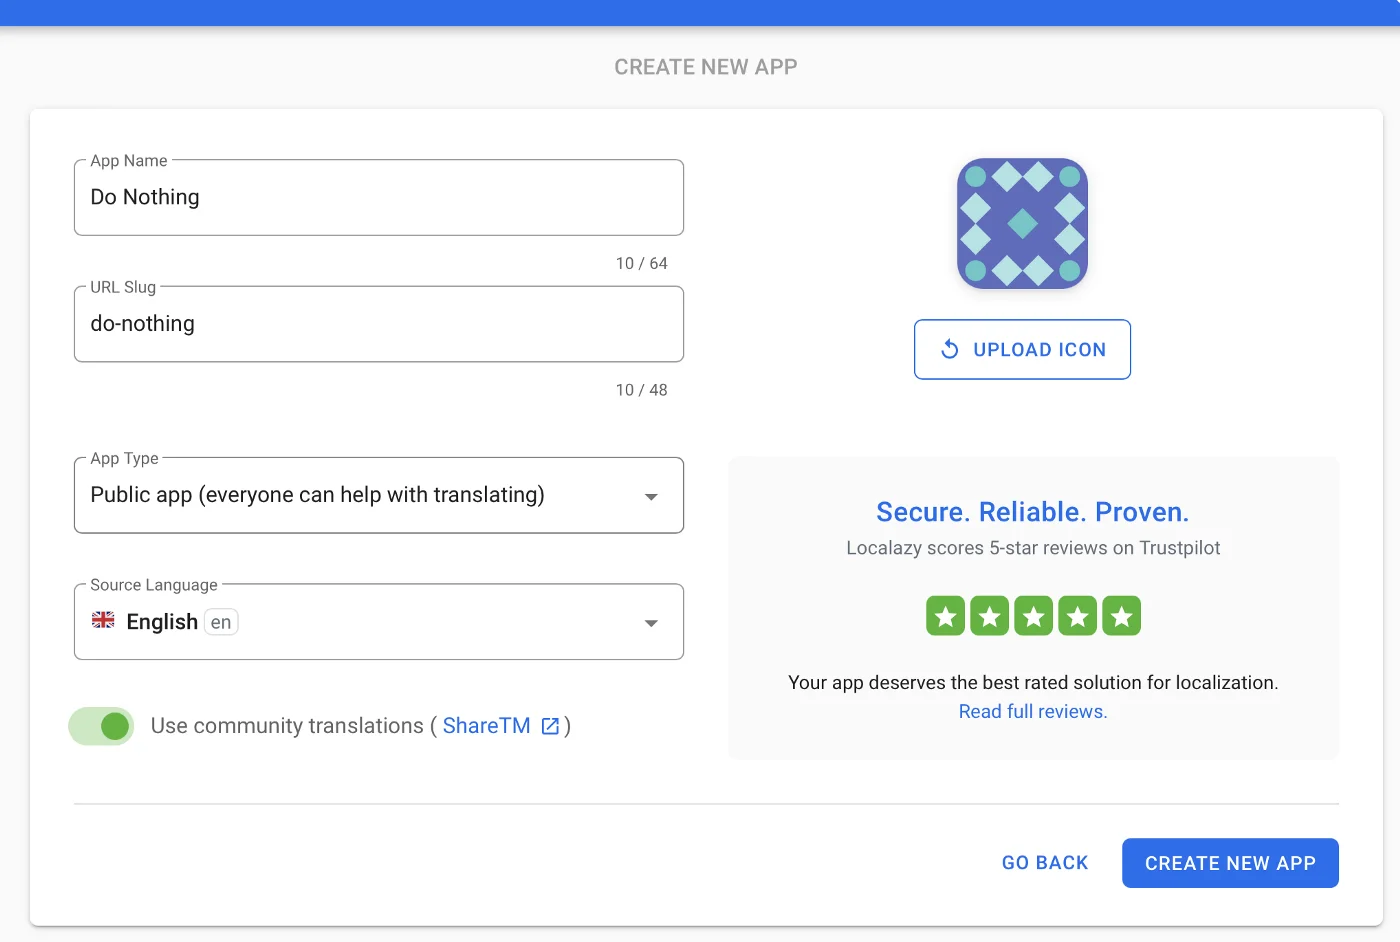Click the second green Trustpilot star

(x=989, y=616)
